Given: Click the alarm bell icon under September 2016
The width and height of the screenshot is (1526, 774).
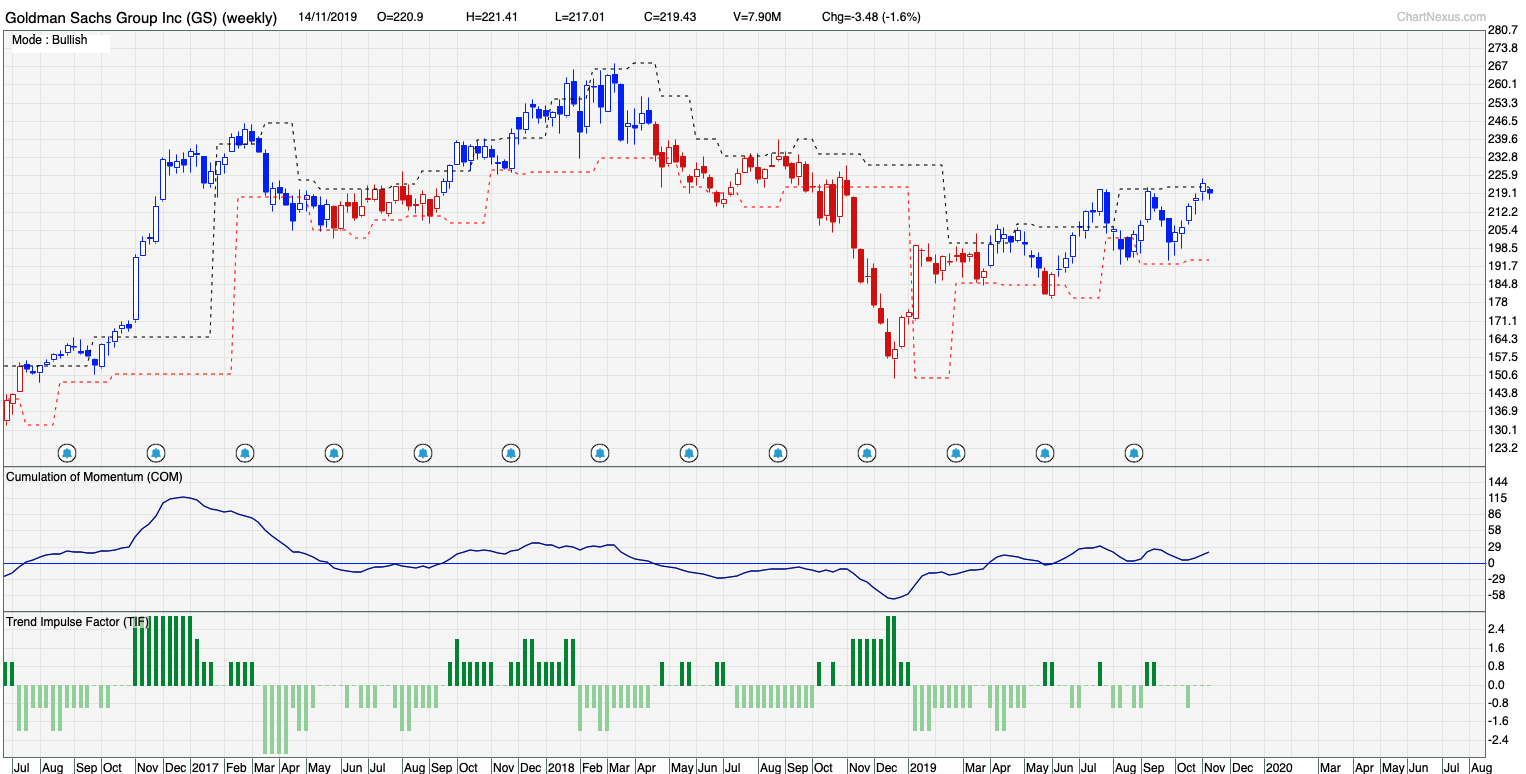Looking at the screenshot, I should [67, 452].
